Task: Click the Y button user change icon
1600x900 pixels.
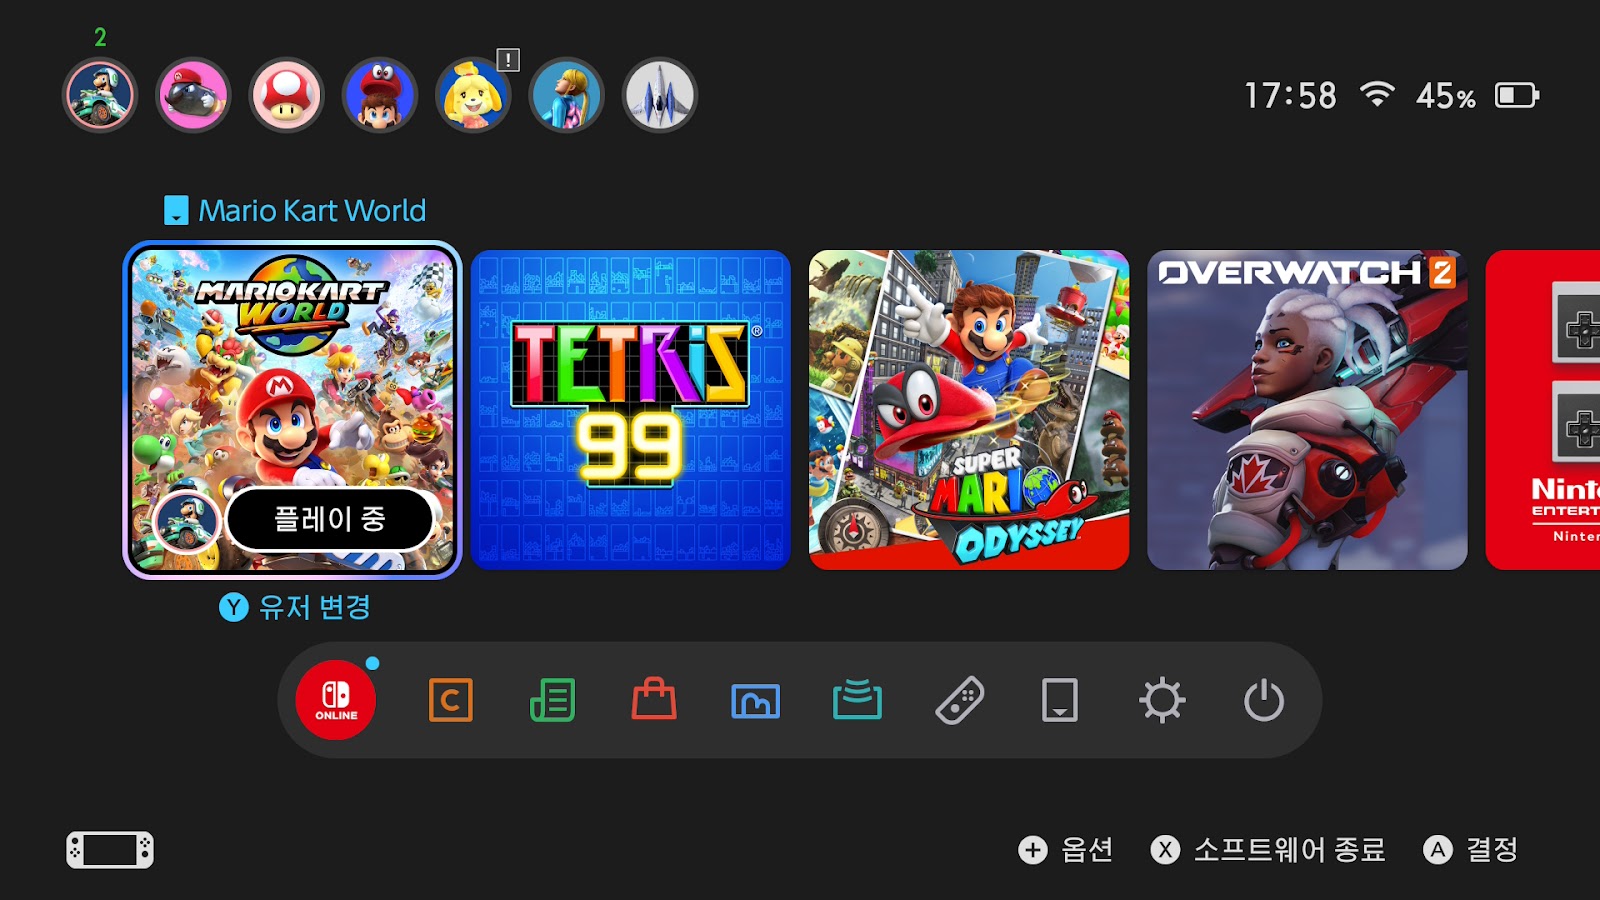Action: (x=233, y=607)
